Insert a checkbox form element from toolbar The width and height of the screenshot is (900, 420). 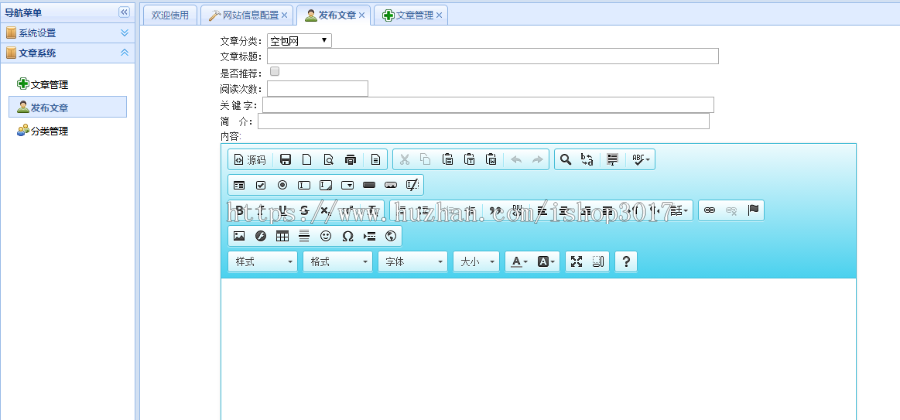coord(261,185)
